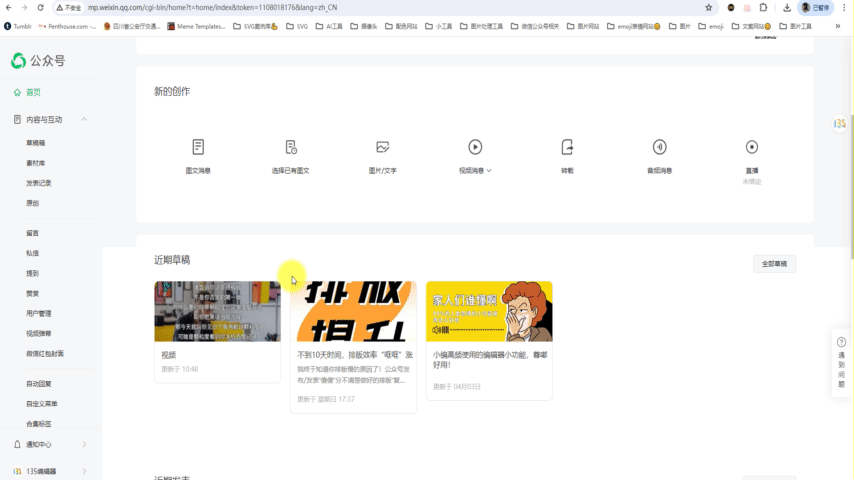Click the browser back arrow

(x=9, y=8)
